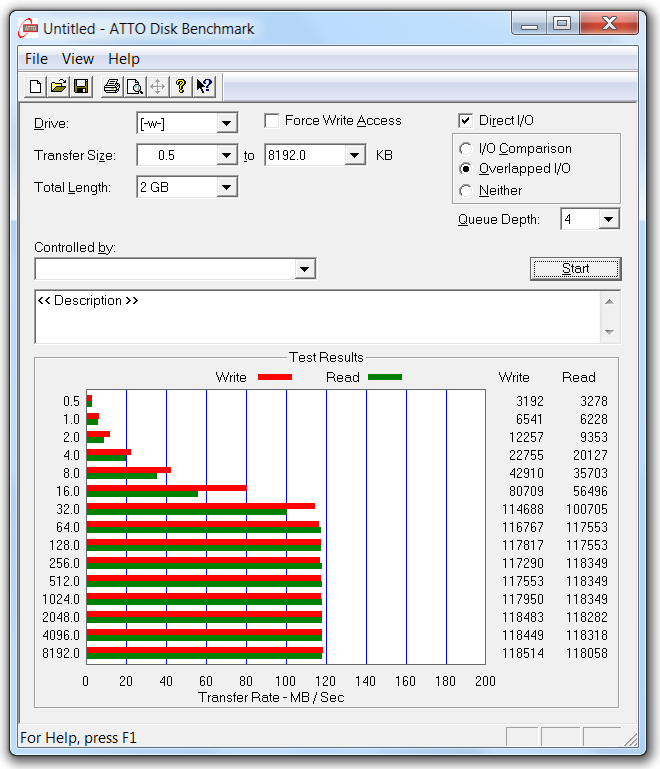Click the Save floppy disk icon
Viewport: 660px width, 769px height.
click(81, 86)
